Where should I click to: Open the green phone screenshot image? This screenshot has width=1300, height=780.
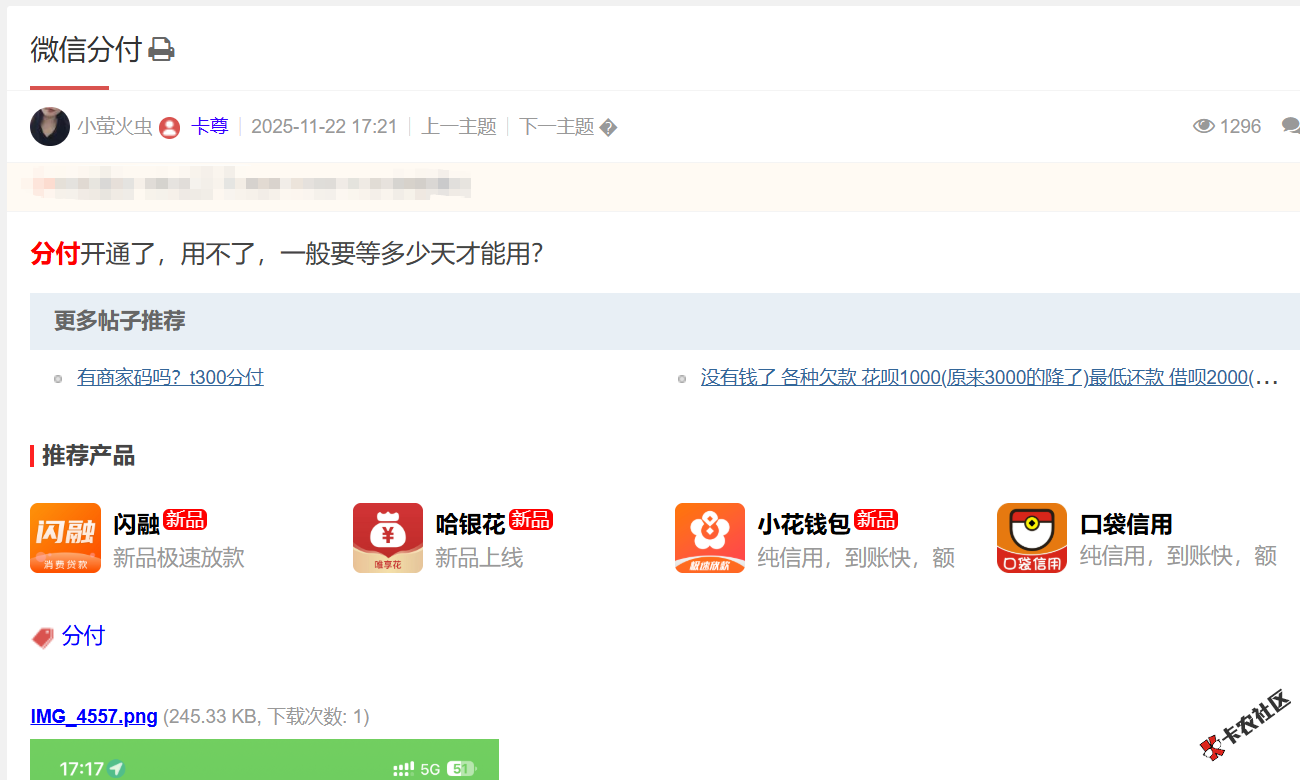[x=264, y=760]
